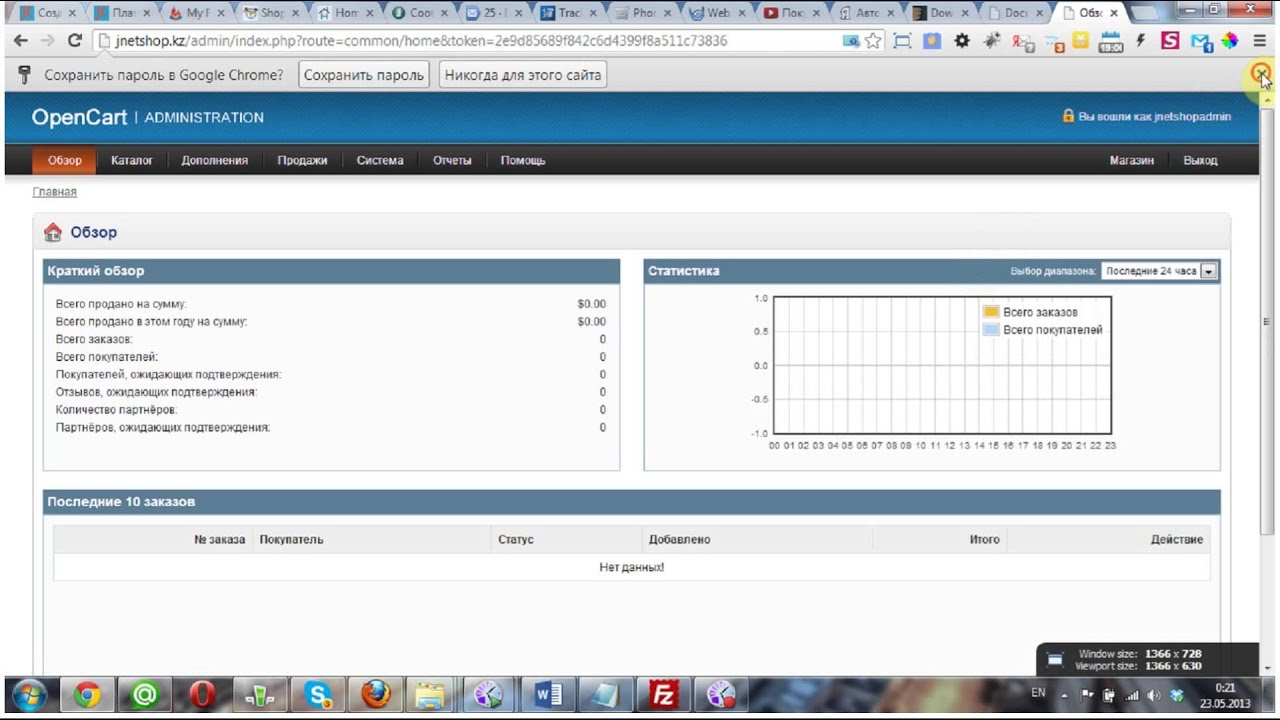Click the EN language indicator in the tray
Image resolution: width=1280 pixels, height=720 pixels.
pyautogui.click(x=1038, y=693)
